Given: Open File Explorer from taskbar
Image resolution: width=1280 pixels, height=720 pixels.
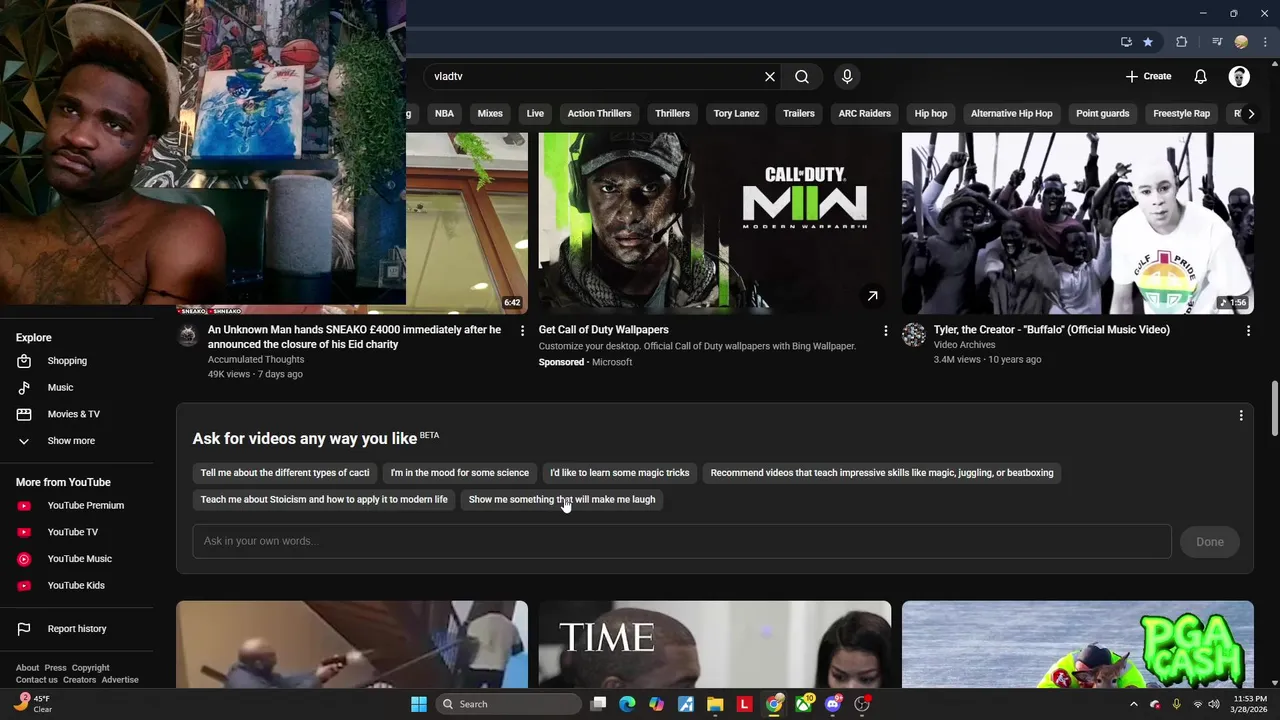Looking at the screenshot, I should click(715, 704).
